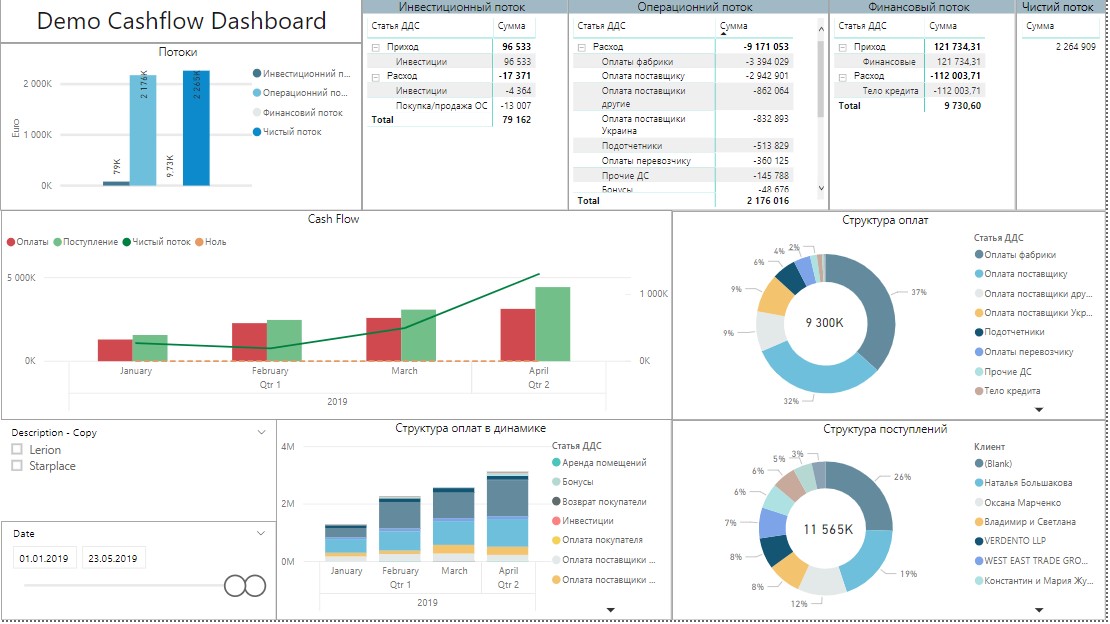This screenshot has height=624, width=1110.
Task: Collapse the Приход row in Инвестиционный поток
Action: point(376,47)
